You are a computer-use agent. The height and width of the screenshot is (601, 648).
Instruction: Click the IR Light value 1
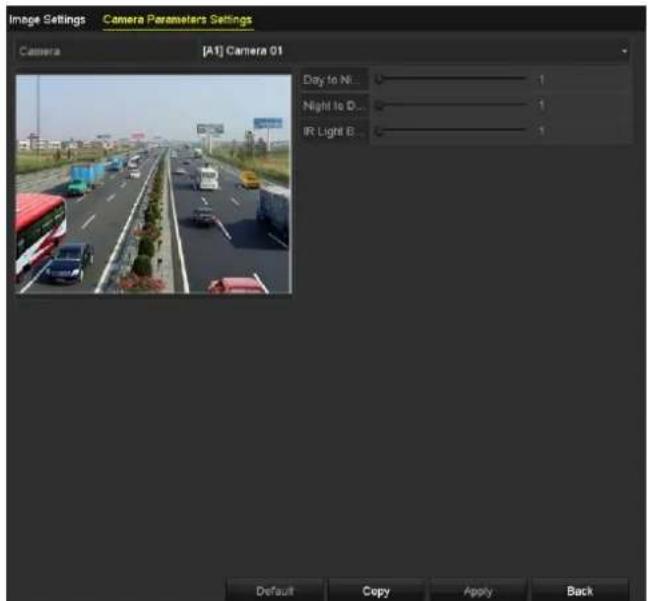click(541, 131)
